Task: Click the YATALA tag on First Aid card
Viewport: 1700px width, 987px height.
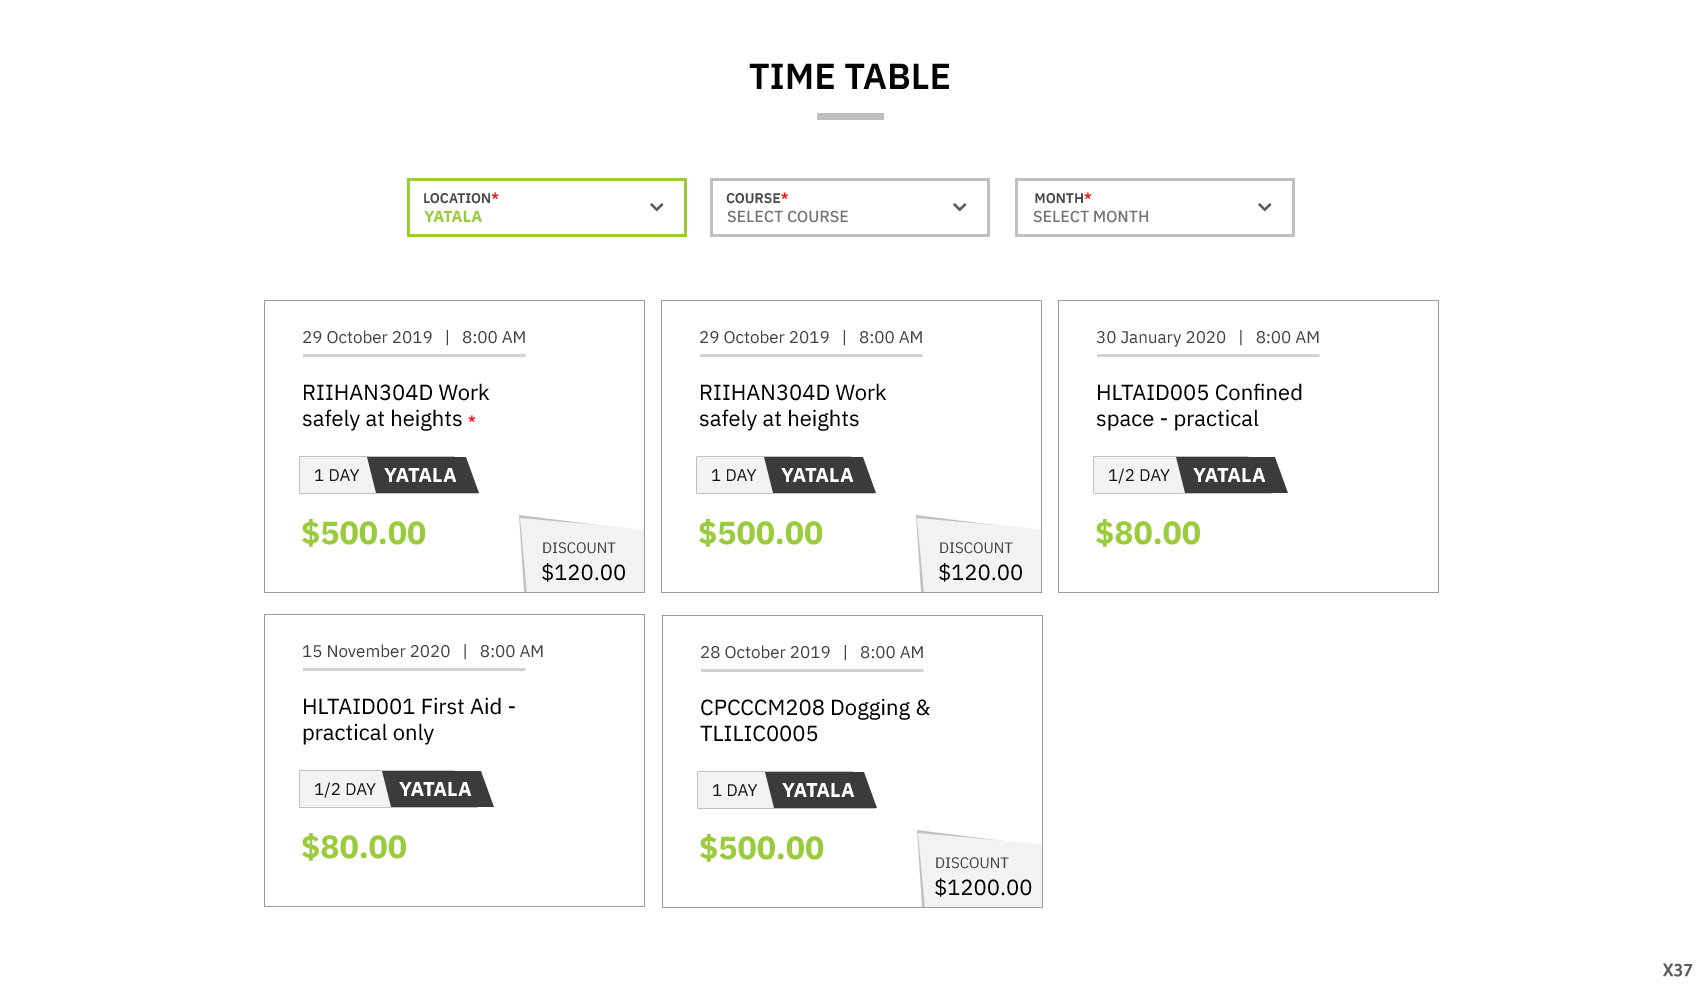Action: 435,790
